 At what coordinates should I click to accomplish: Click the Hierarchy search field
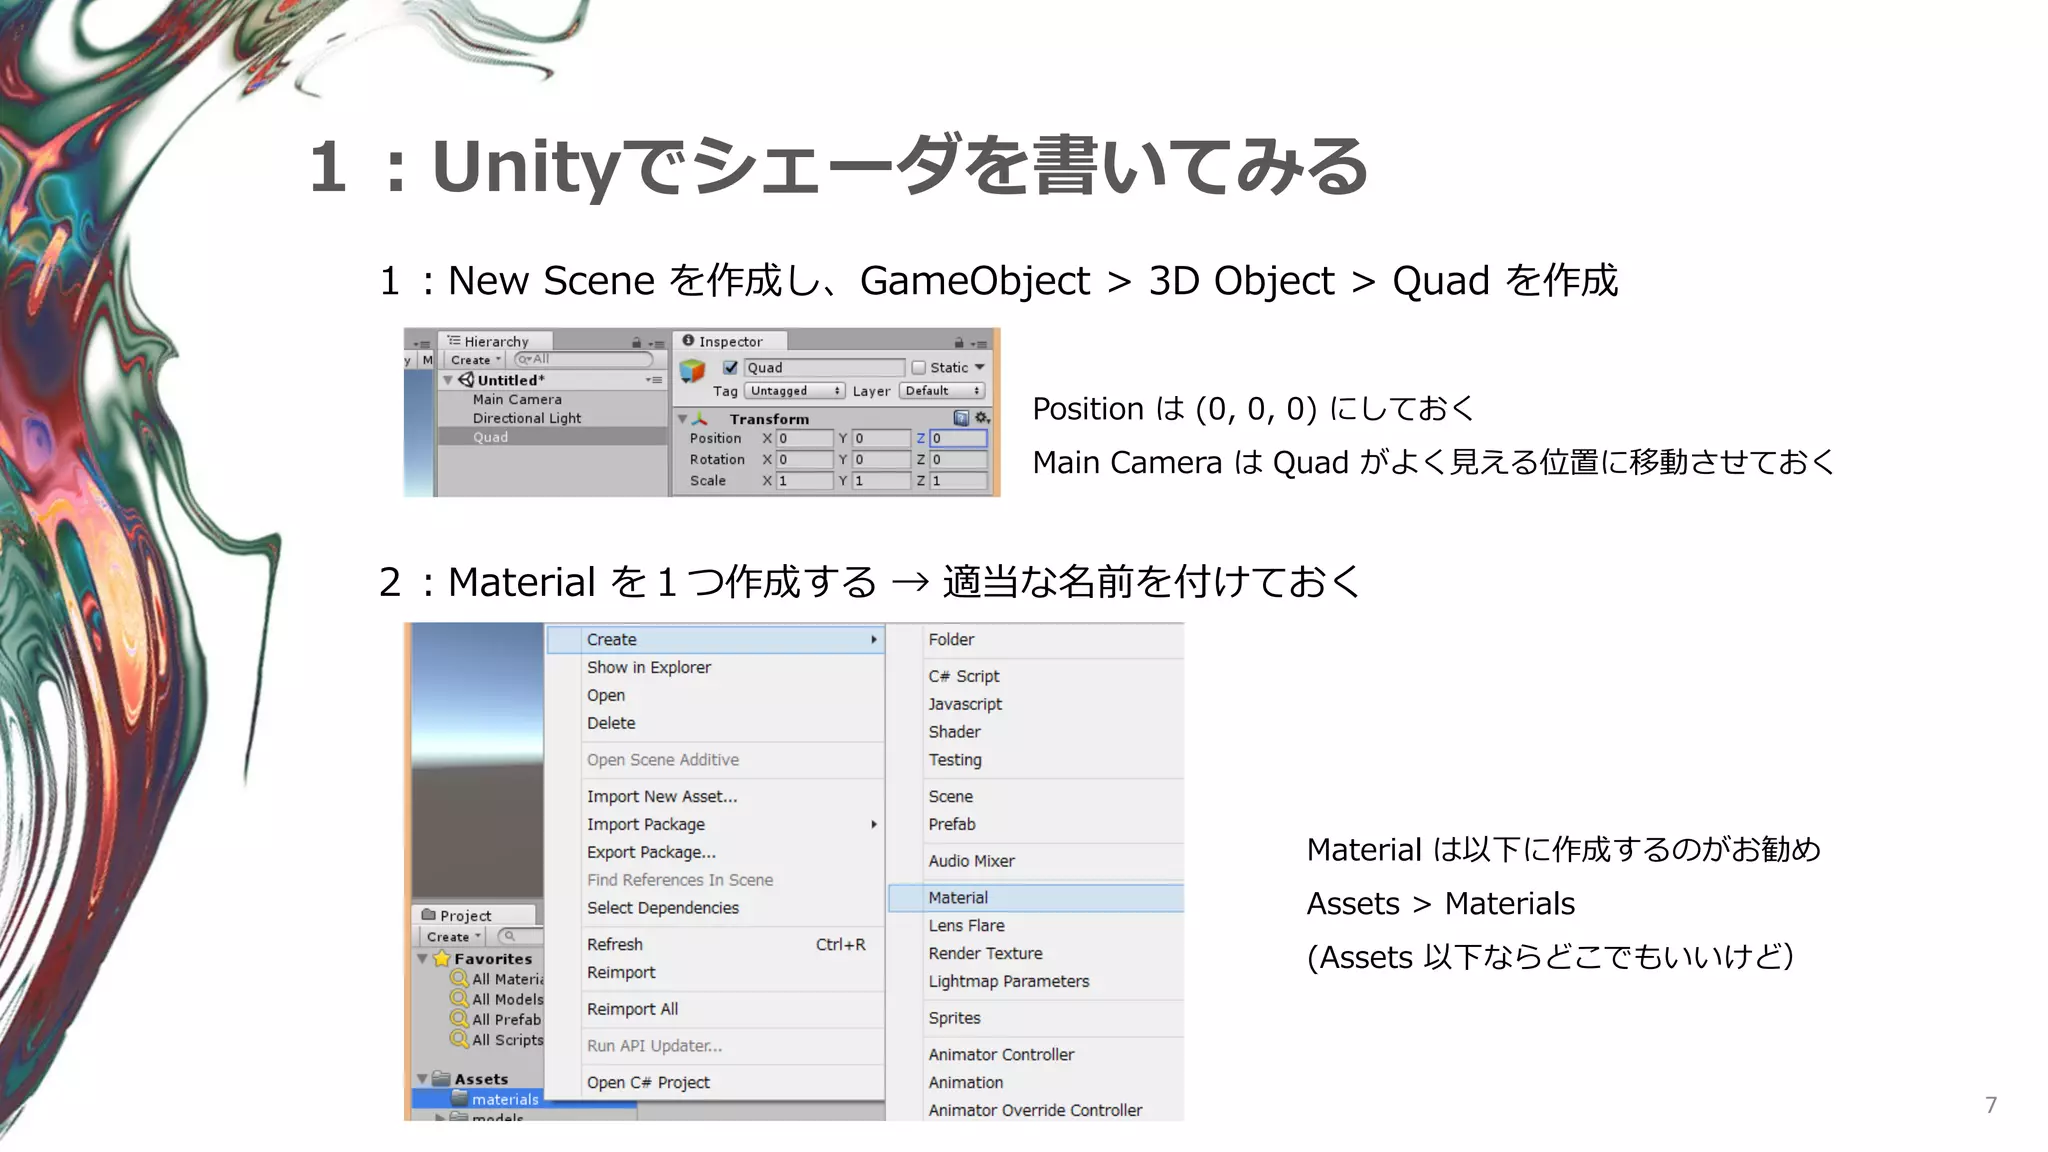click(x=583, y=359)
